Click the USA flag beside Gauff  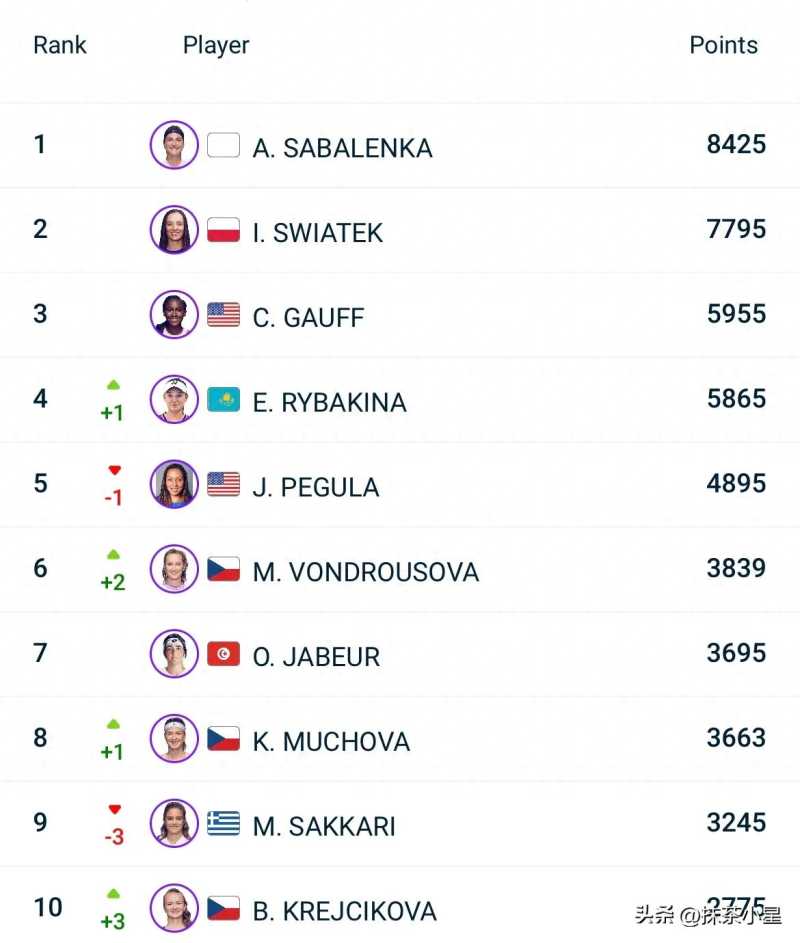(x=223, y=315)
